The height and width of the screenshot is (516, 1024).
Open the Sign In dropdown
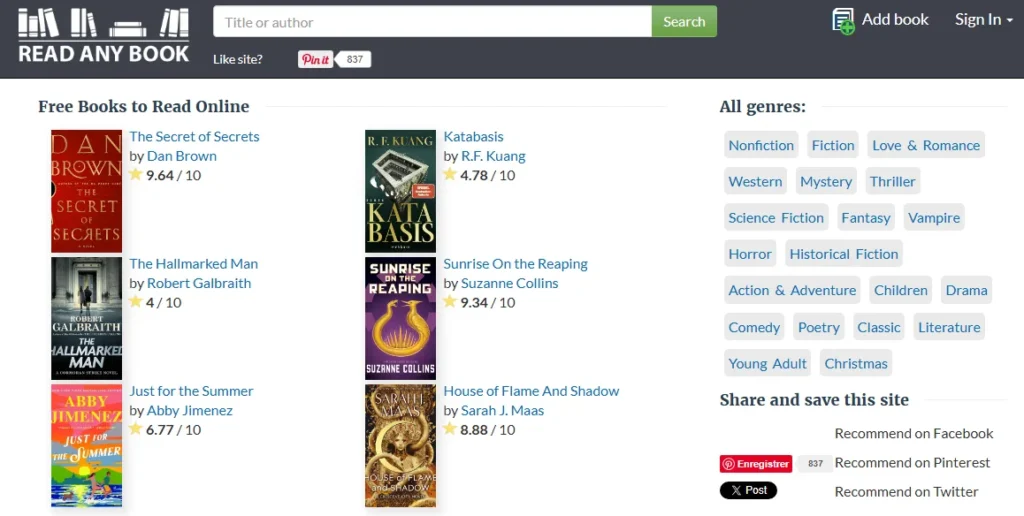point(984,20)
